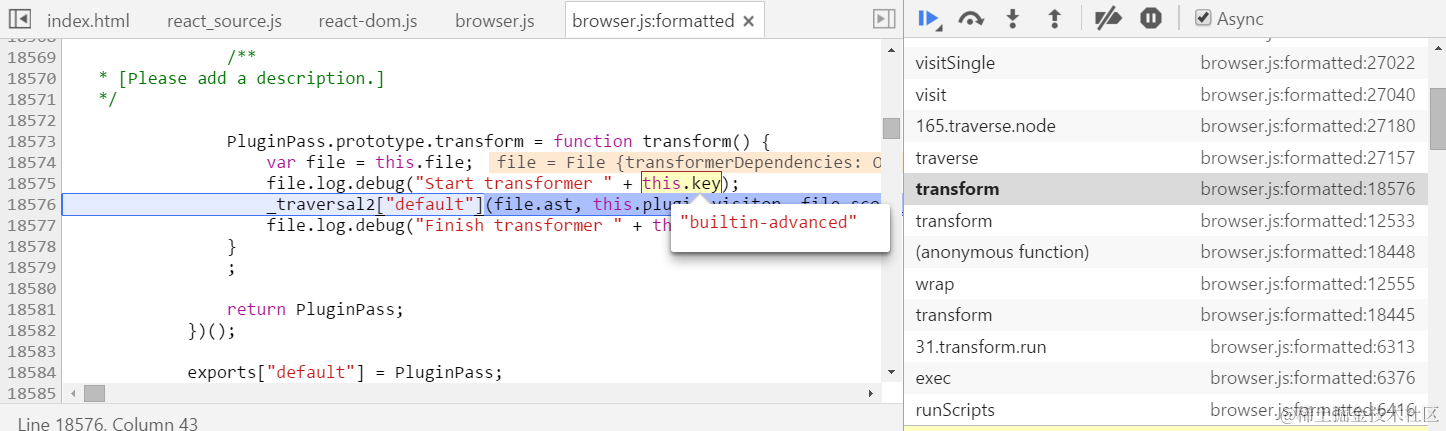Click the call stack panel scrollbar thumb
The image size is (1446, 431).
click(1437, 119)
